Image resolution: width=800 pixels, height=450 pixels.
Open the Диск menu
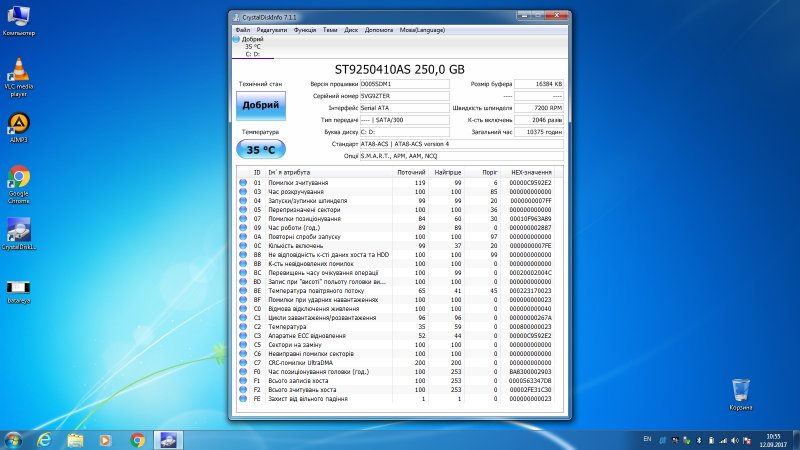pyautogui.click(x=351, y=30)
